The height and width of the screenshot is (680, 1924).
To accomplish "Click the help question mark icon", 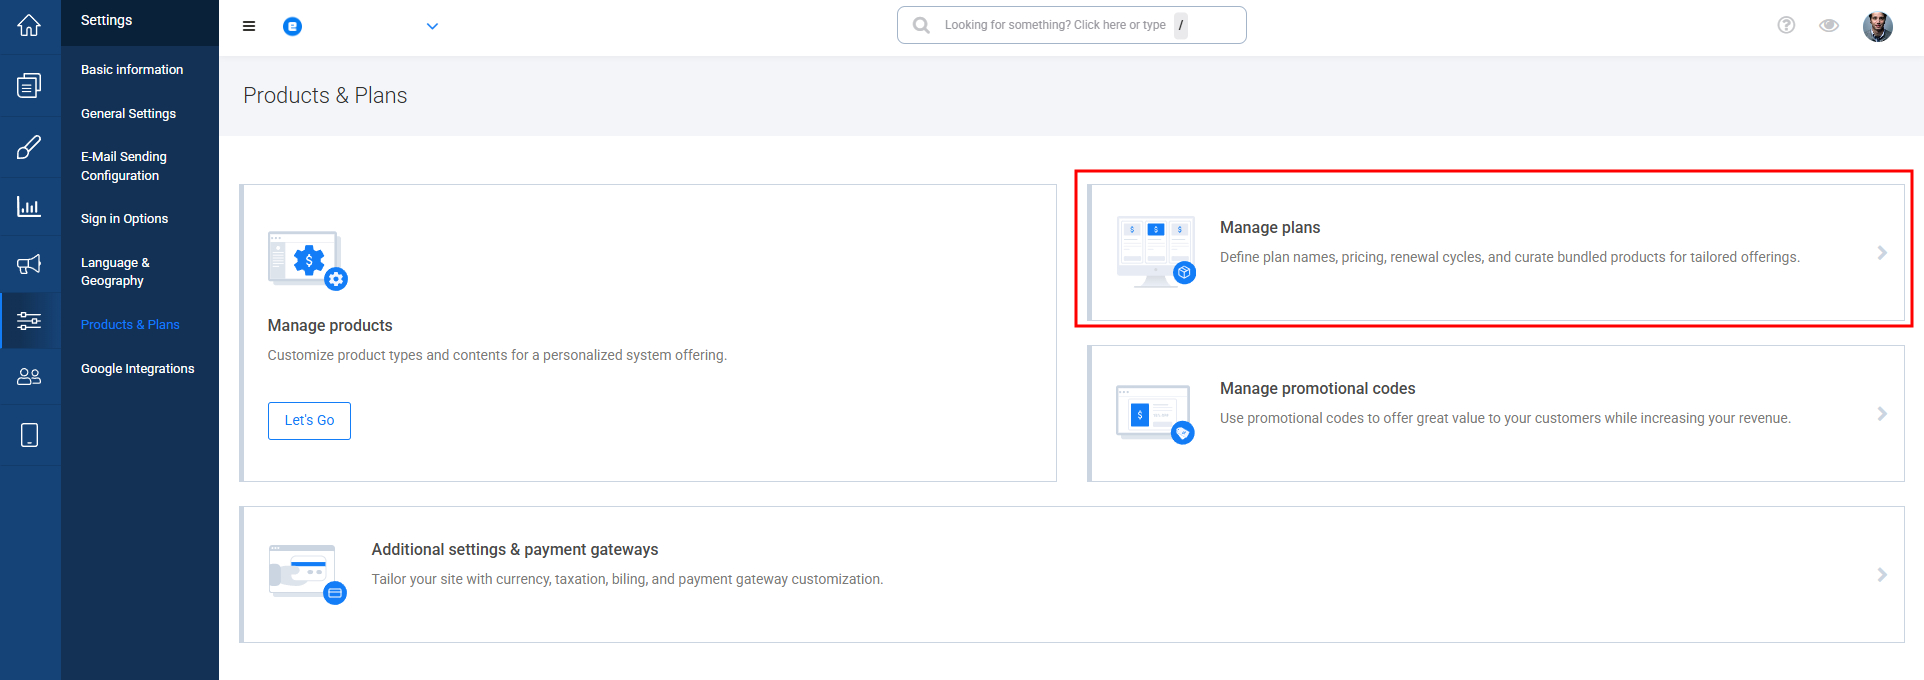I will tap(1786, 25).
